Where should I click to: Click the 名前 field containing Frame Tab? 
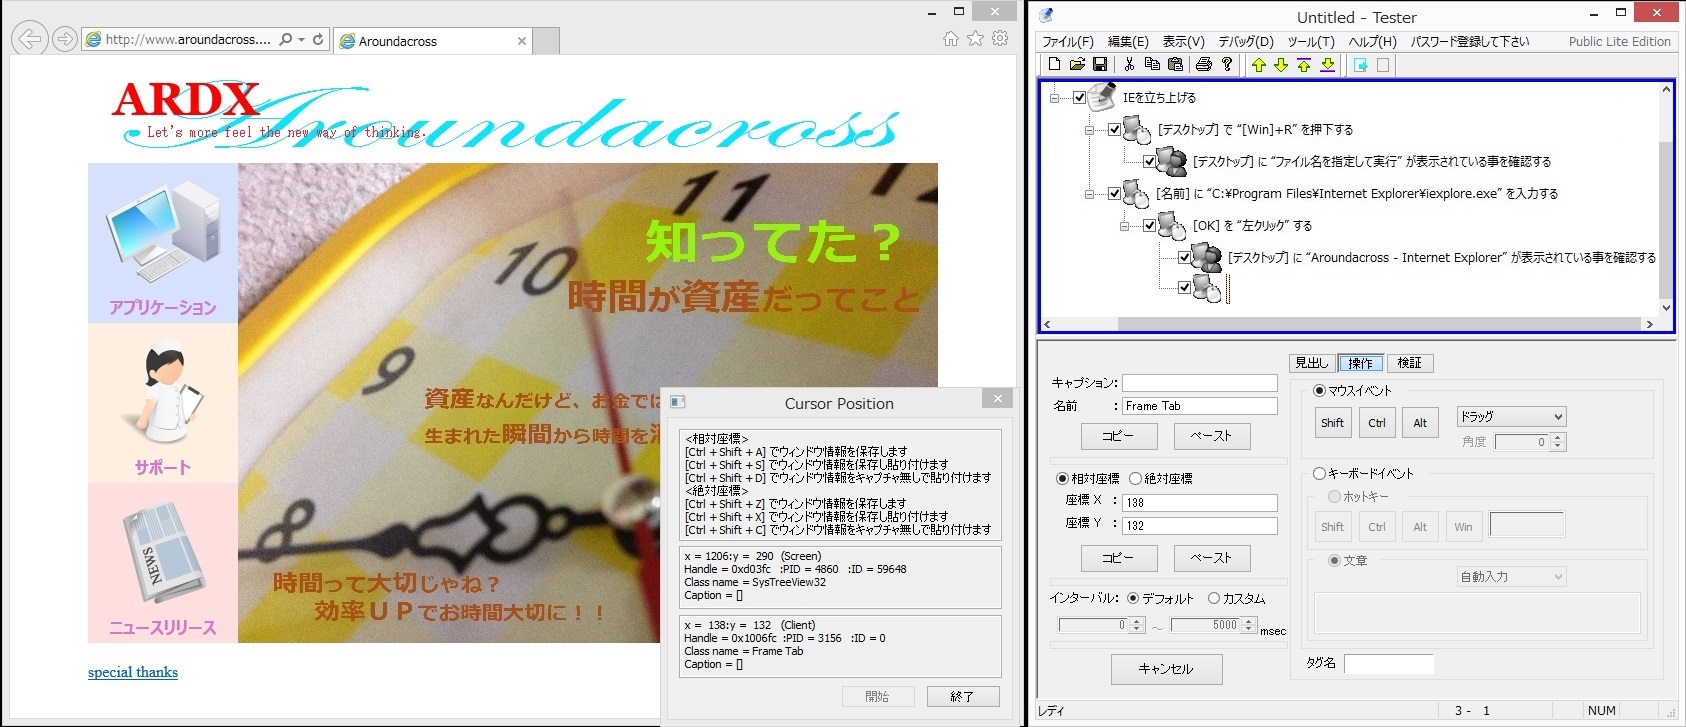(1200, 406)
